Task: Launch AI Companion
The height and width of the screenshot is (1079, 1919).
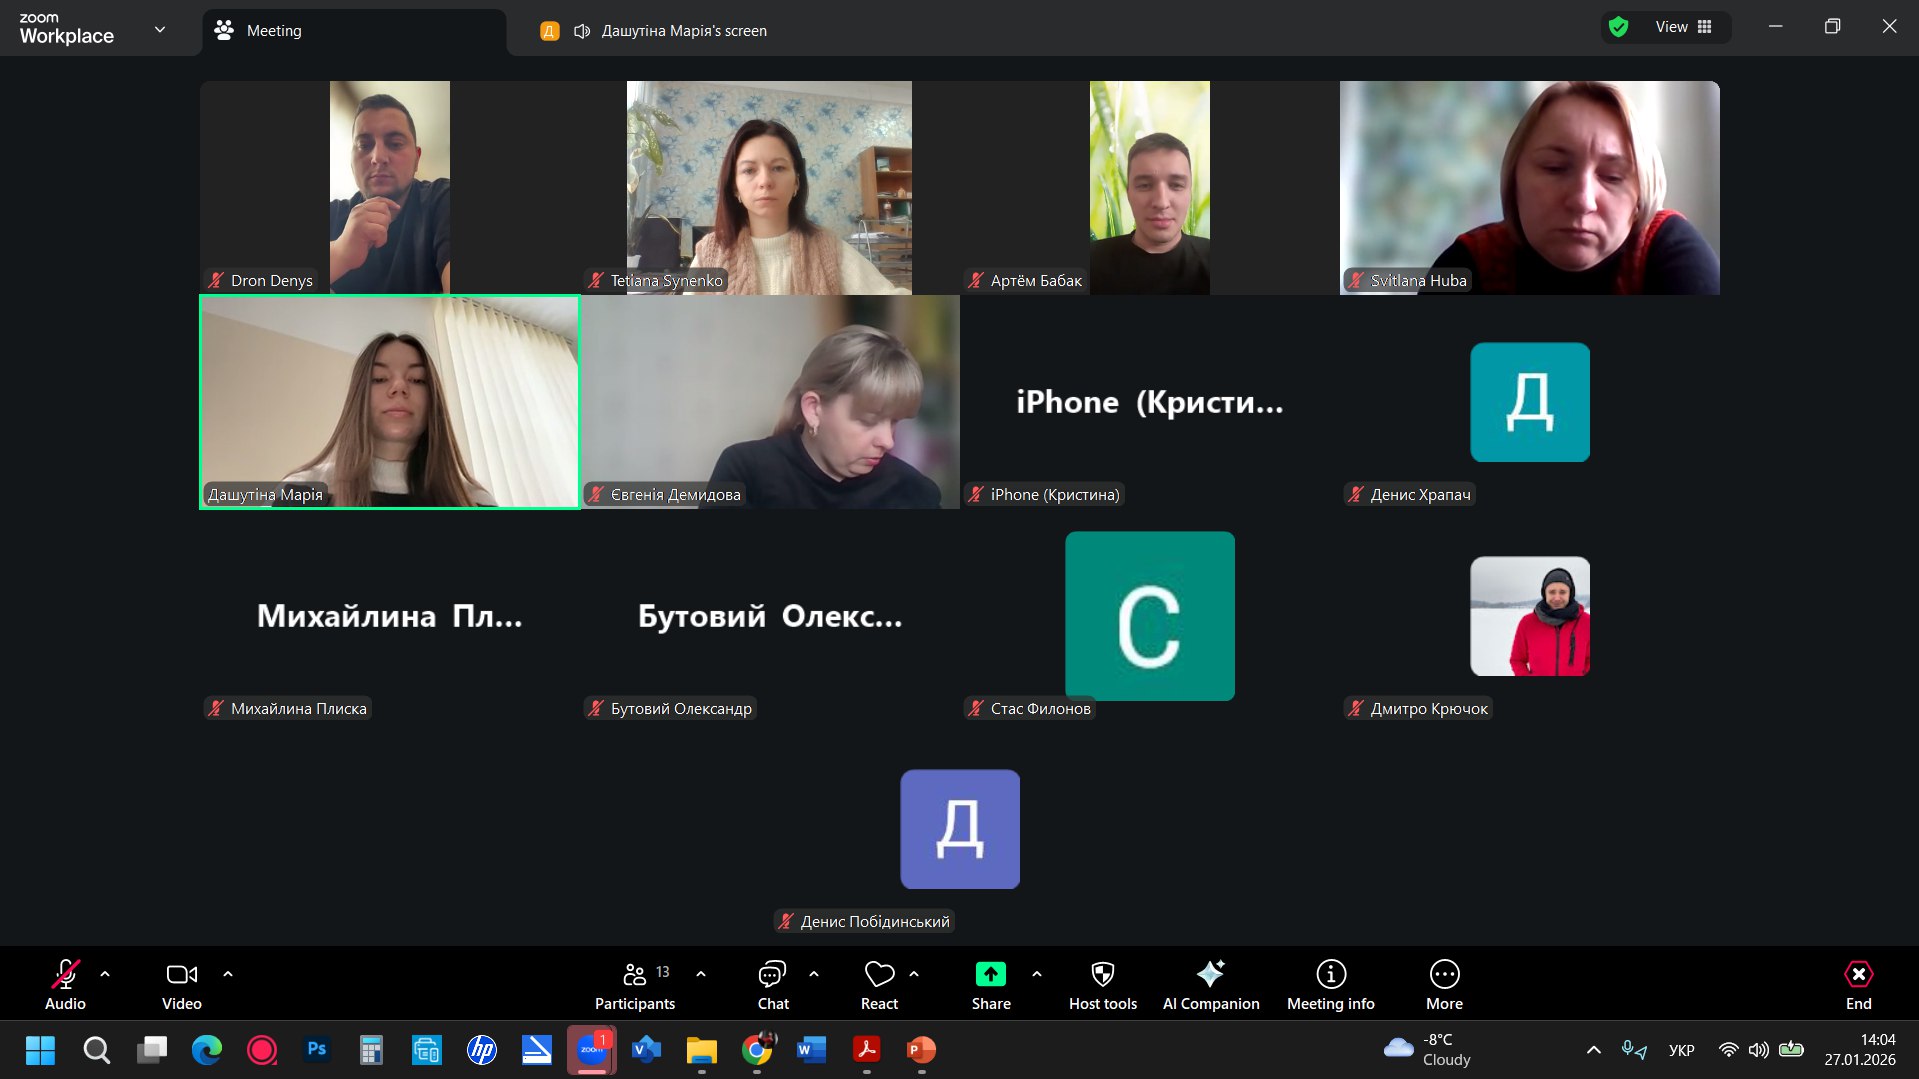Action: [1210, 985]
